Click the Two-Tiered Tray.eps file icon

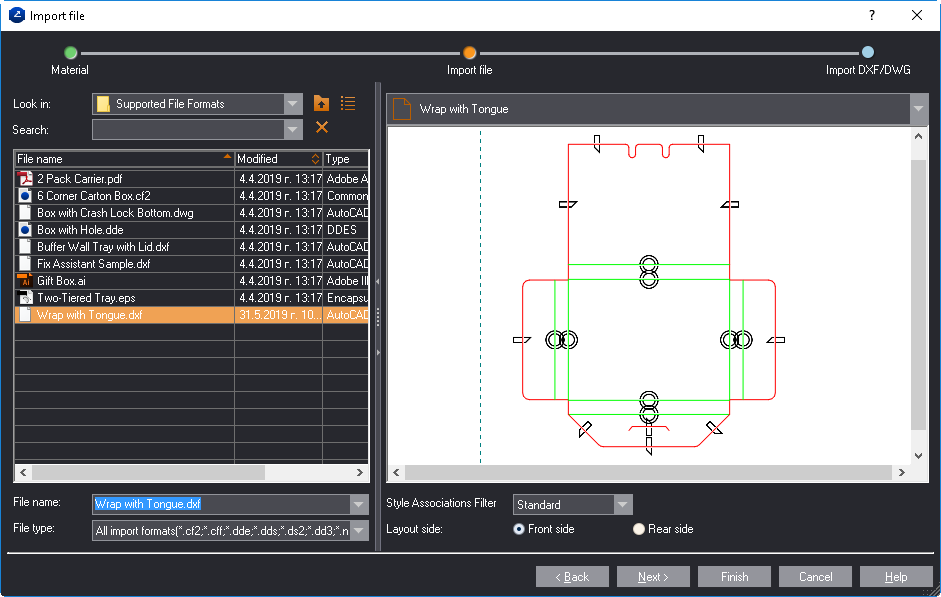26,298
